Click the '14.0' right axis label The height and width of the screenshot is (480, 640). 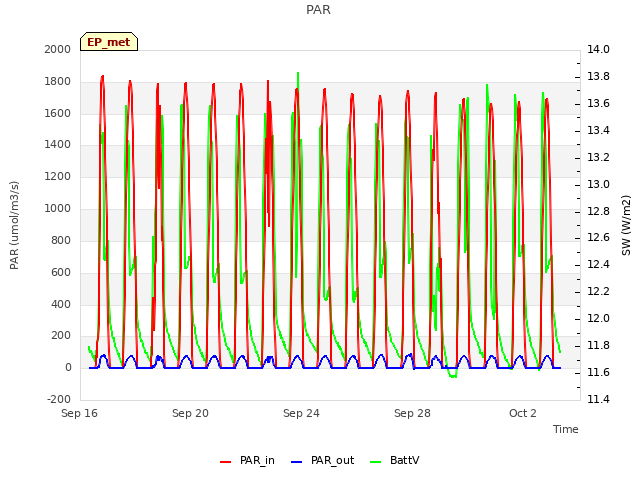tap(598, 49)
